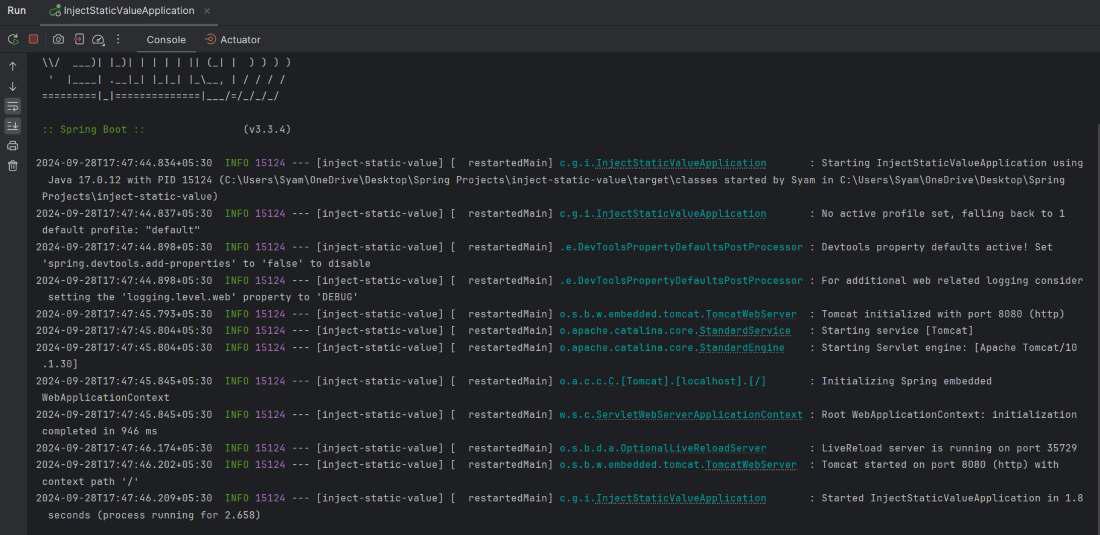Click 'Tomcat initialized with port 8080 (http)' text
1100x535 pixels.
click(943, 314)
